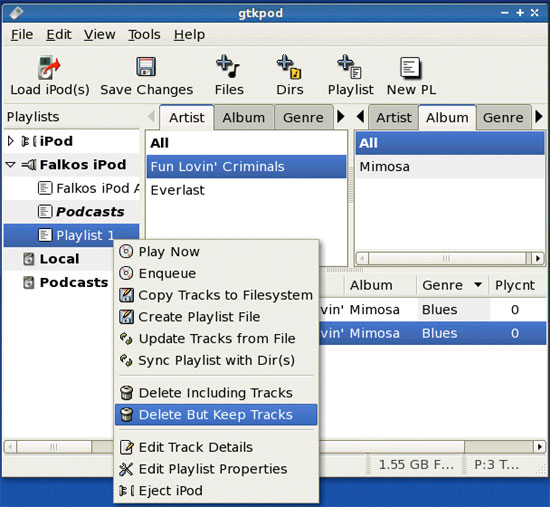550x507 pixels.
Task: Click the Load iPod(s) toolbar icon
Action: pos(49,67)
